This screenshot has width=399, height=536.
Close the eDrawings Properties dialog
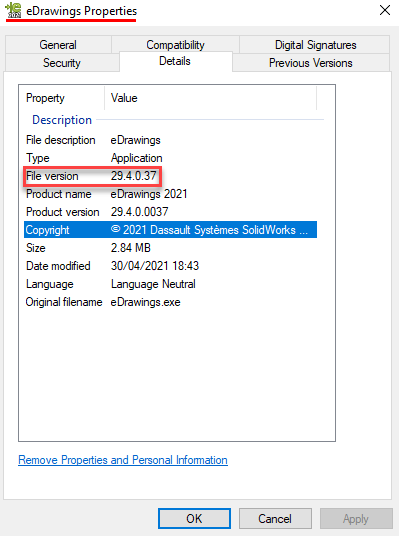(385, 10)
